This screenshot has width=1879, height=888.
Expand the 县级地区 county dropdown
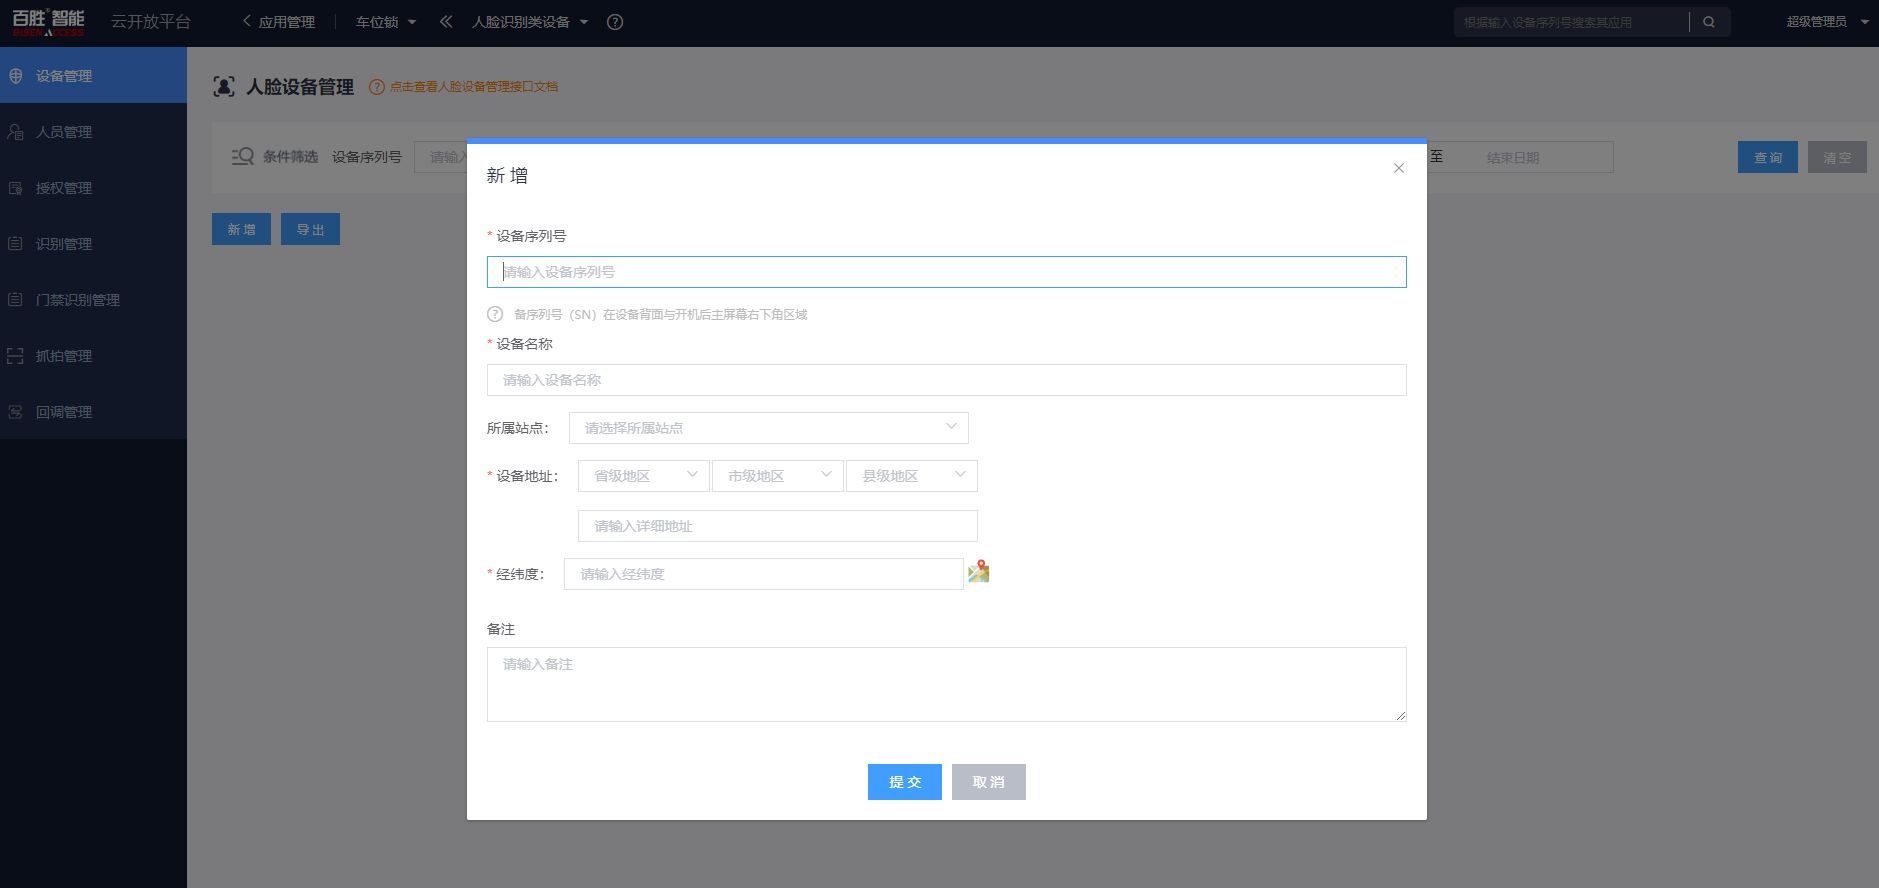pyautogui.click(x=911, y=476)
